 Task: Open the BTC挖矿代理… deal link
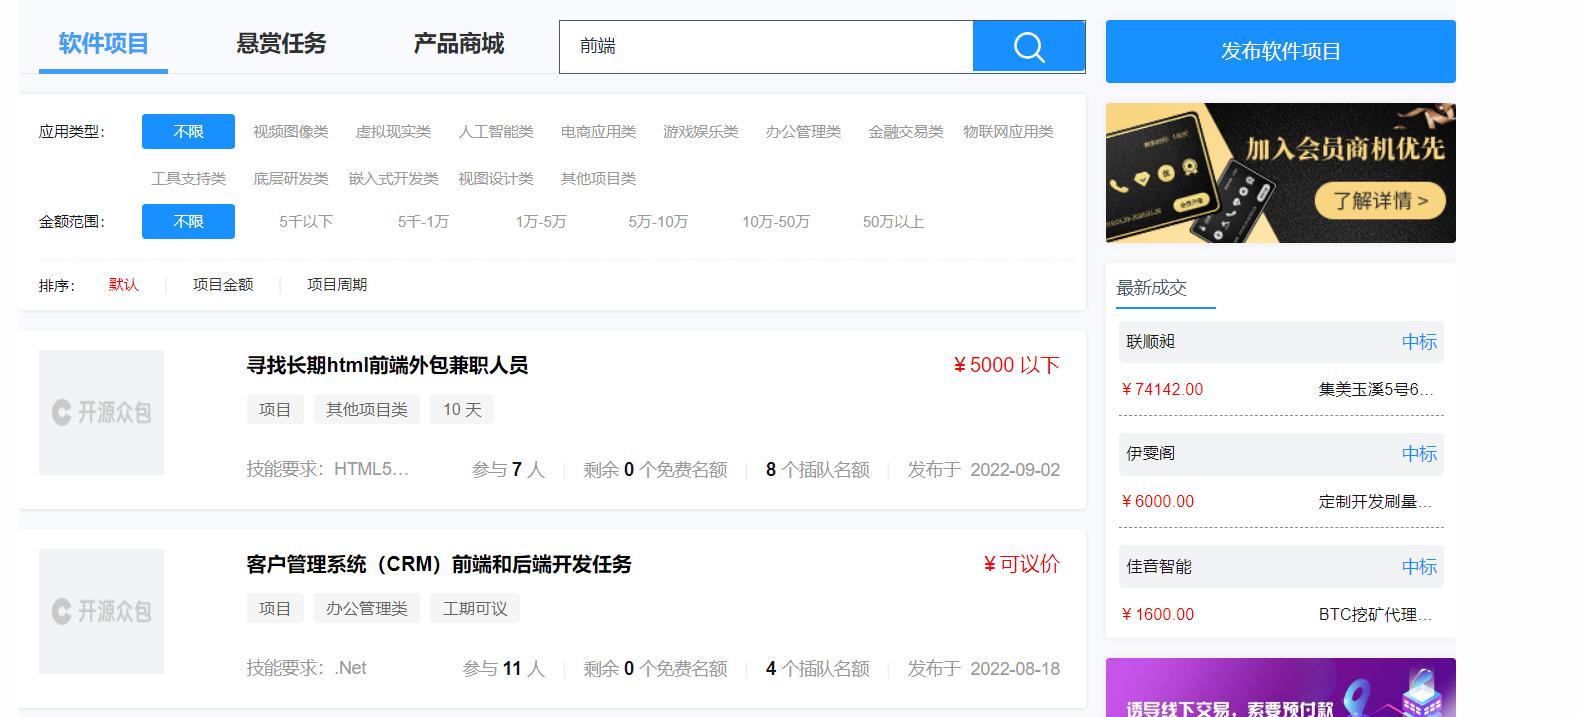1376,614
